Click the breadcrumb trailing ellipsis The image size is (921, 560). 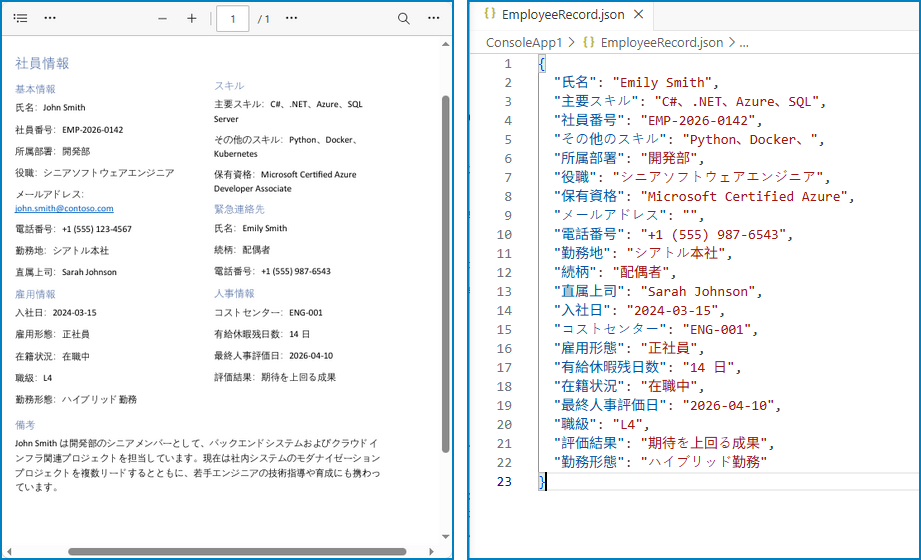pyautogui.click(x=744, y=43)
